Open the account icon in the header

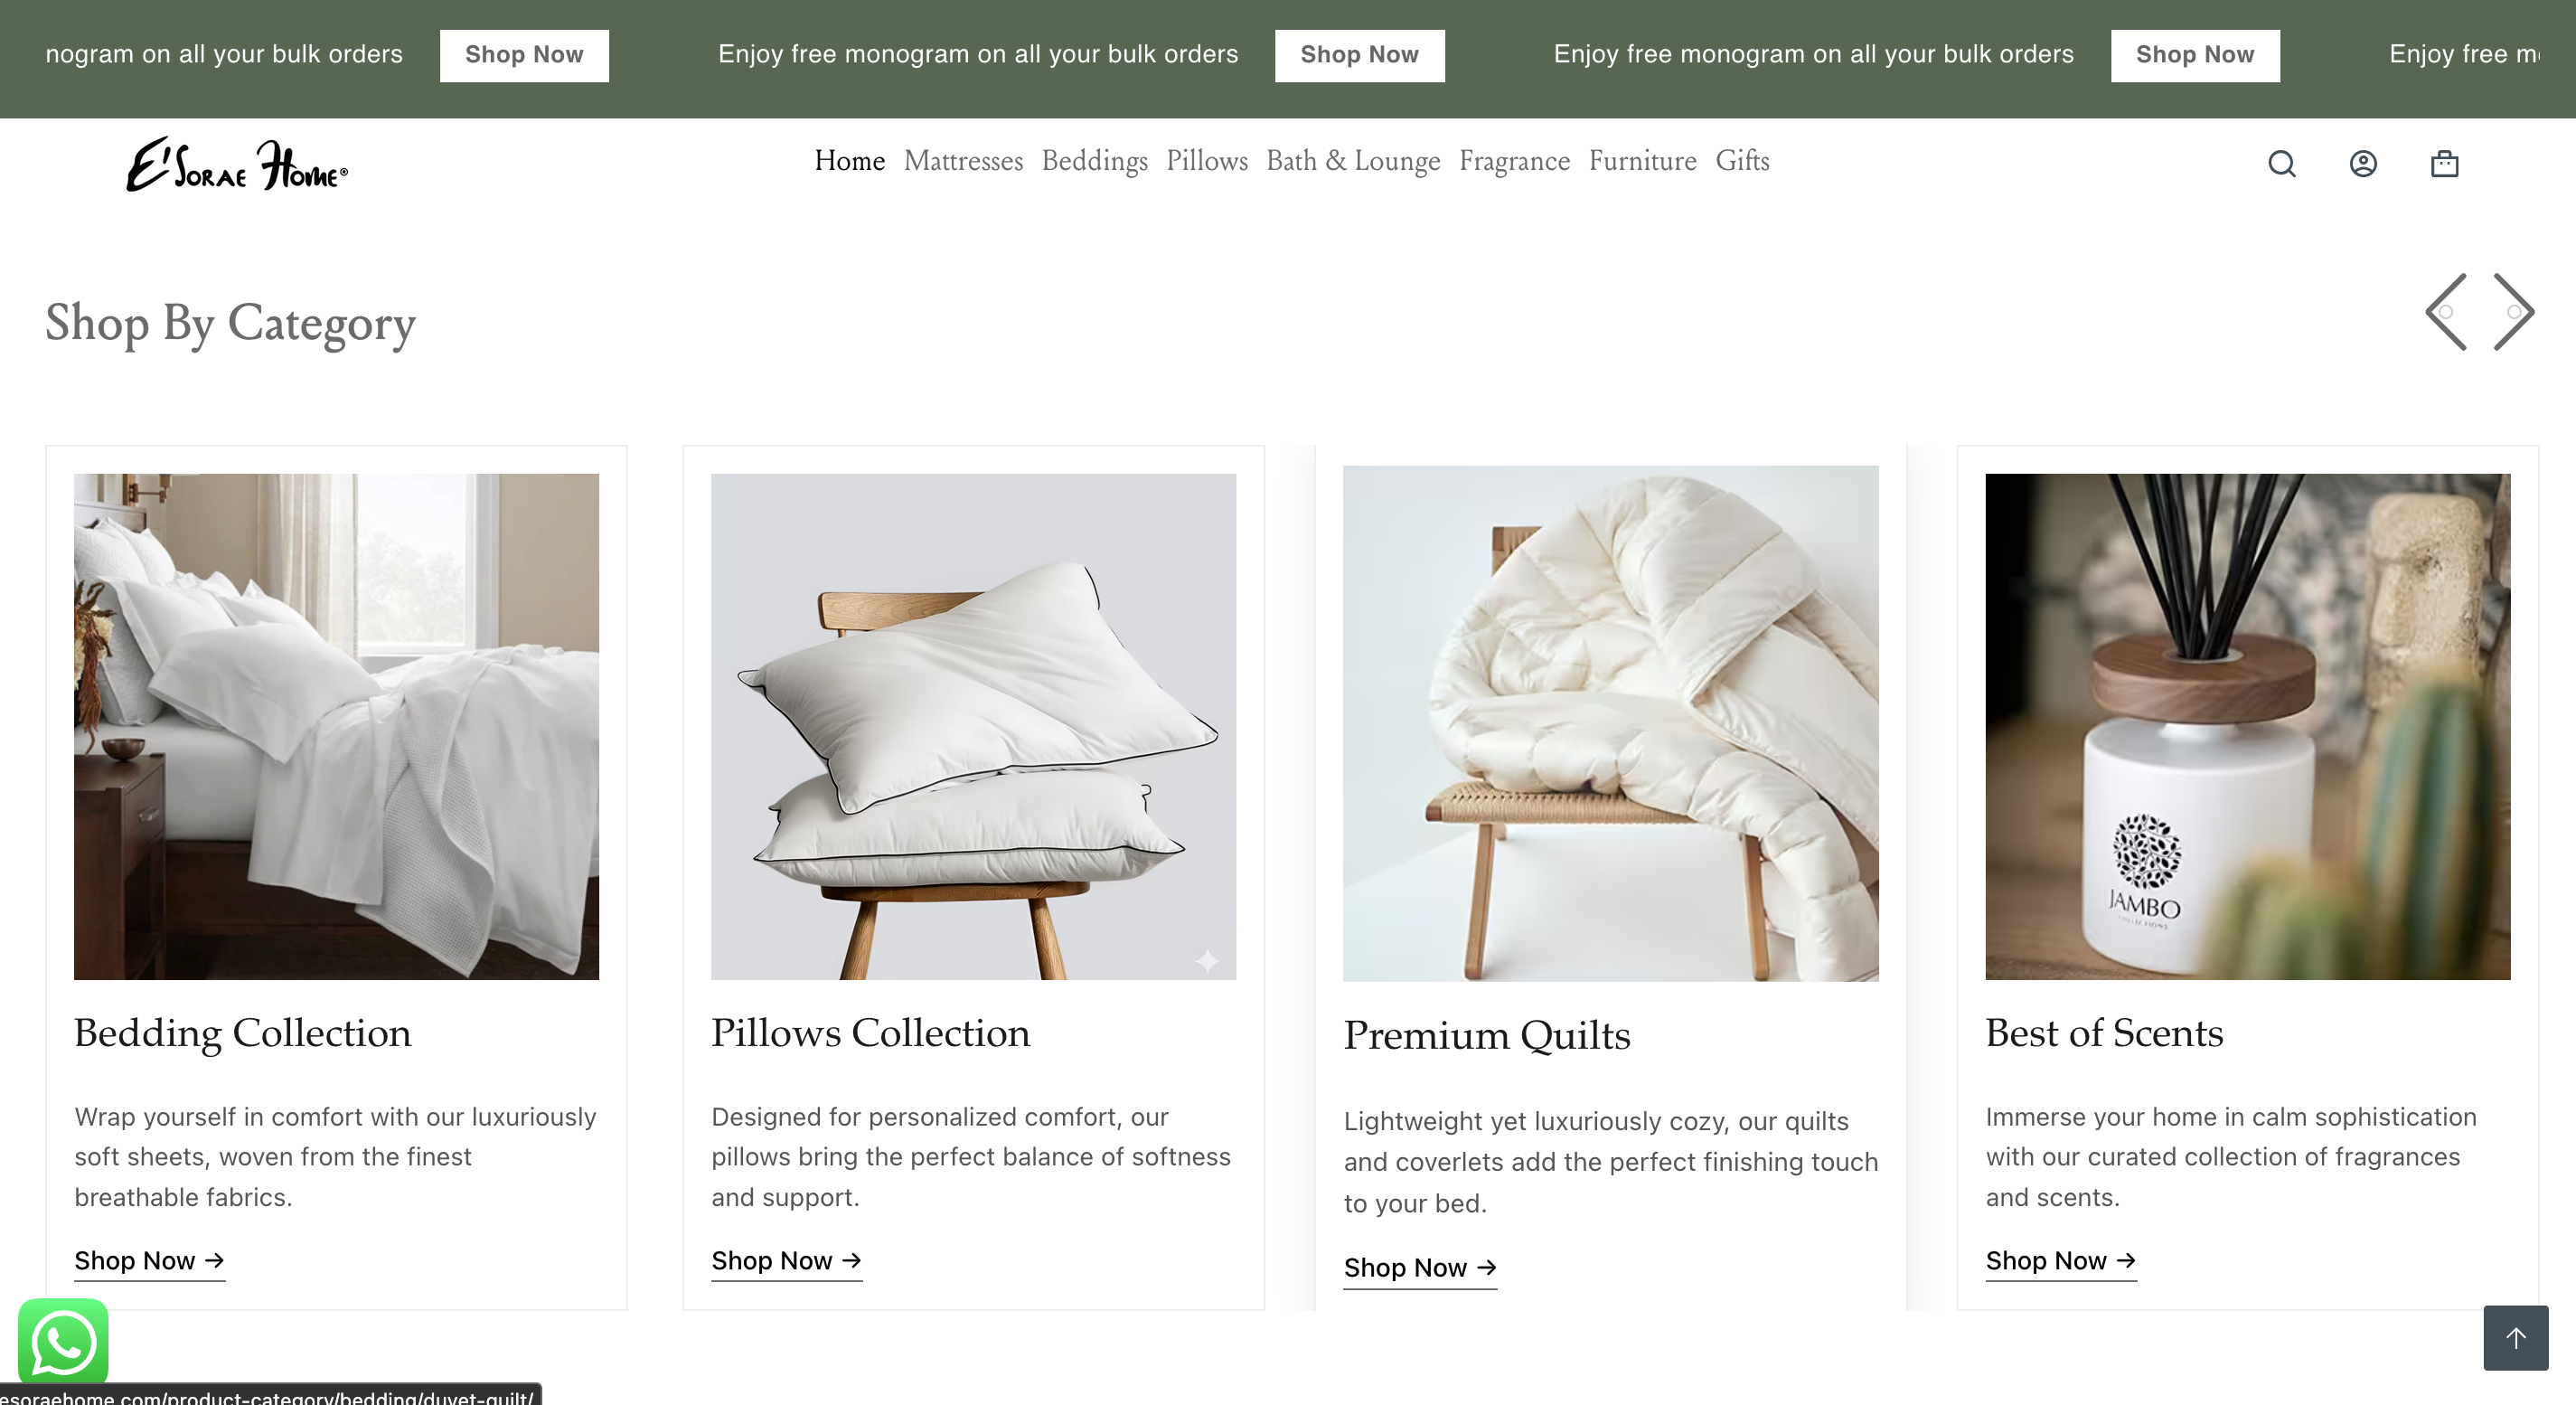point(2363,163)
